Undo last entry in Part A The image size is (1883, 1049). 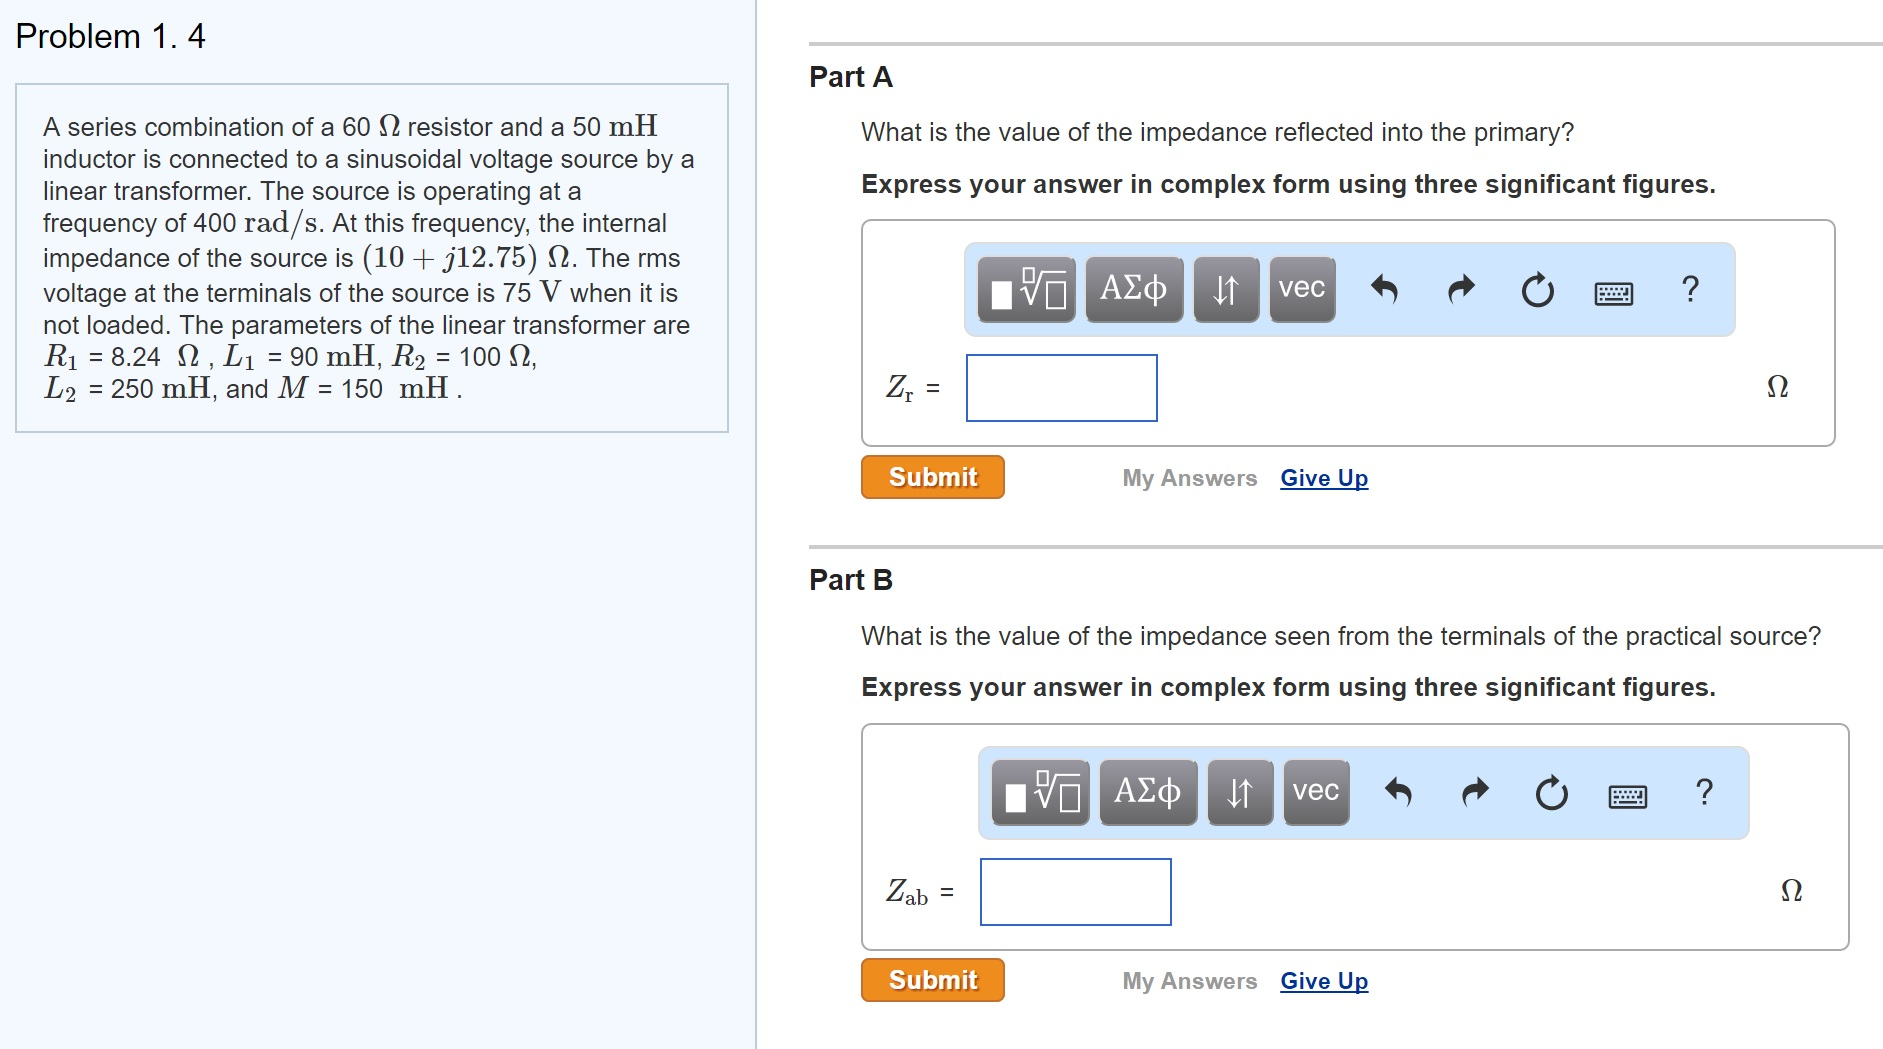(x=1384, y=290)
